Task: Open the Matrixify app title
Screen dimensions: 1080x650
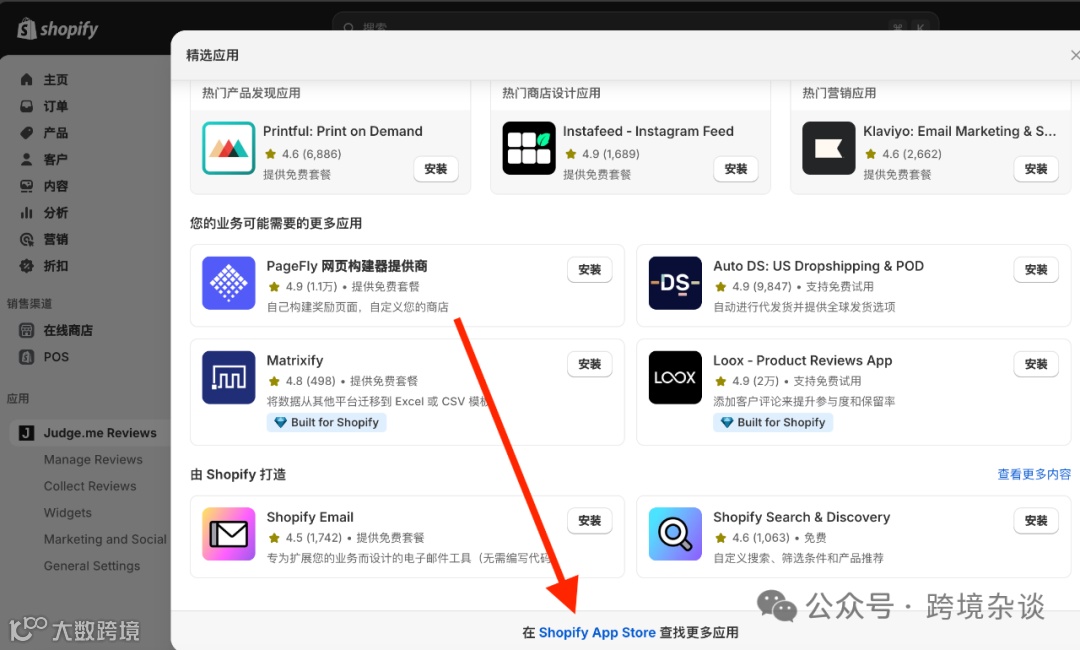Action: coord(295,360)
